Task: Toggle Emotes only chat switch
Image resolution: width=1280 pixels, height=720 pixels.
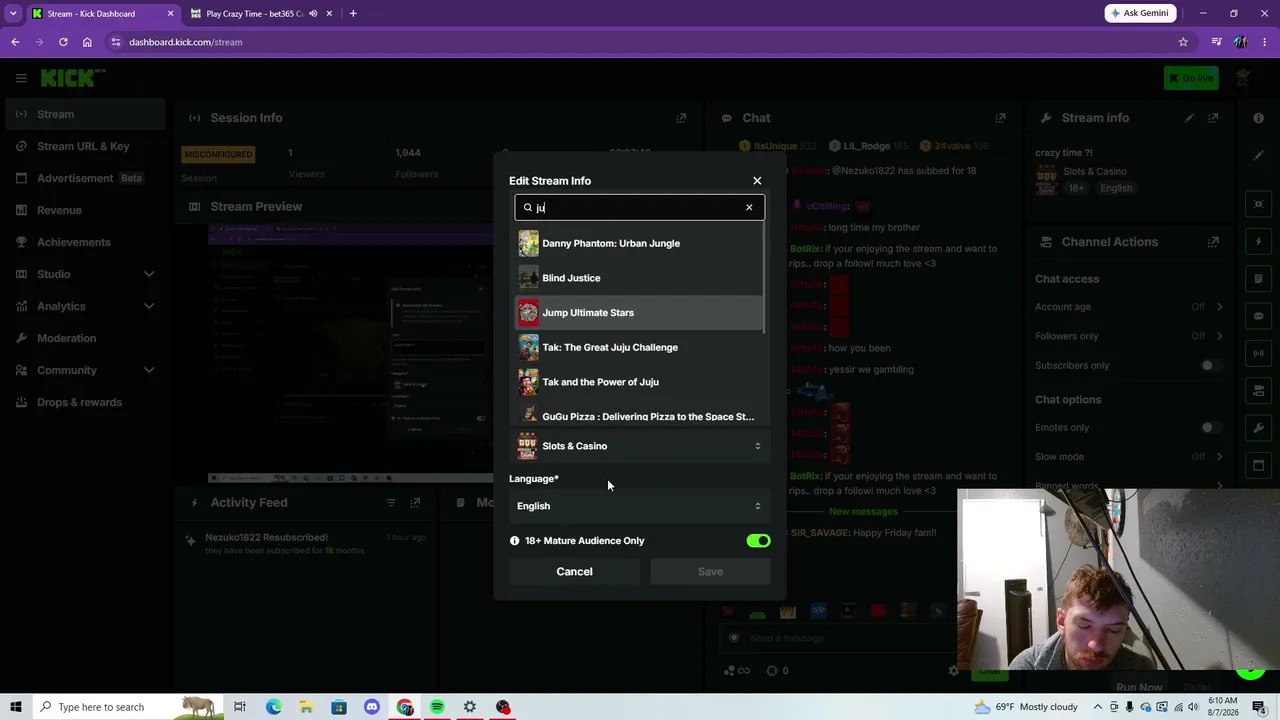Action: [x=1211, y=428]
